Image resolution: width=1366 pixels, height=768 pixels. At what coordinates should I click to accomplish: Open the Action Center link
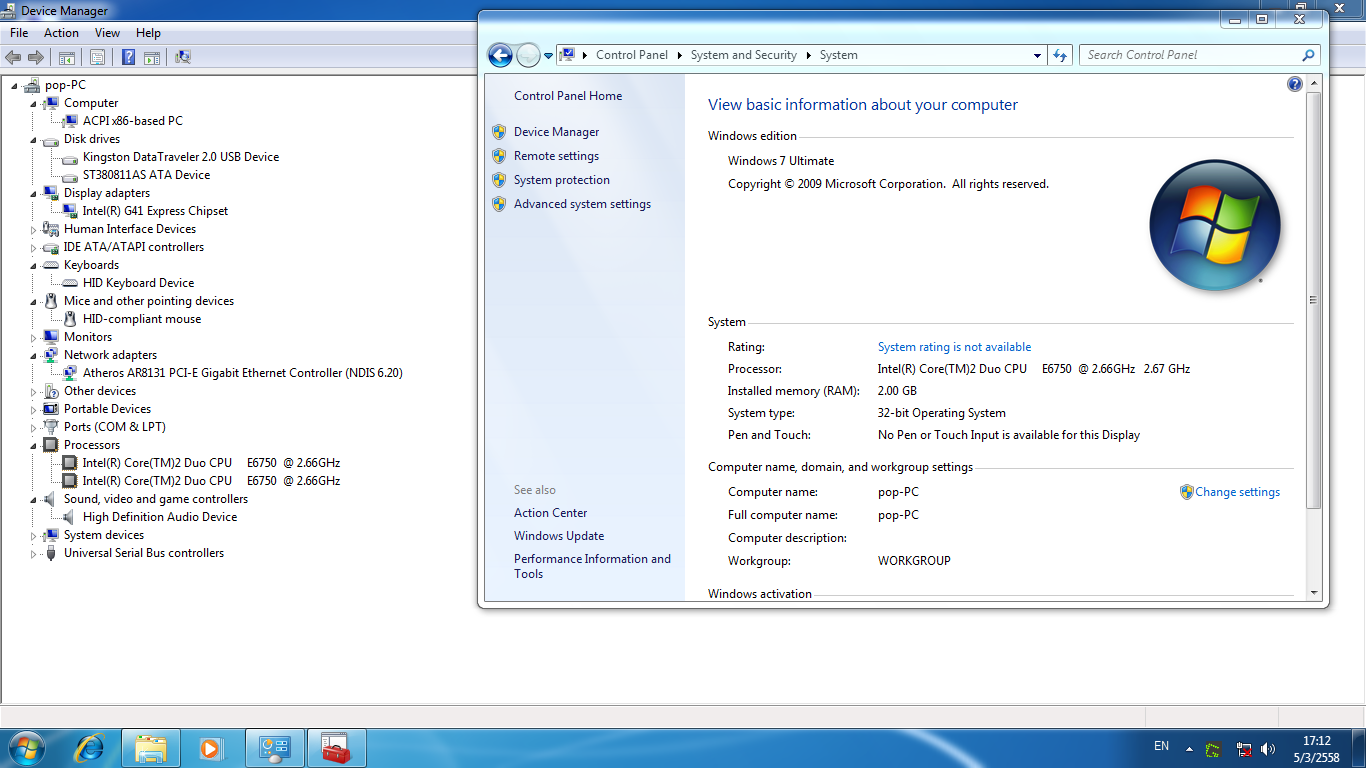click(550, 513)
